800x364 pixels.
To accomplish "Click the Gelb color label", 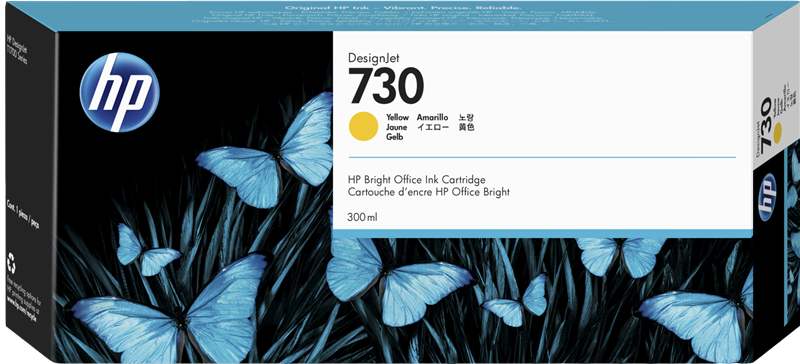I will (x=394, y=138).
